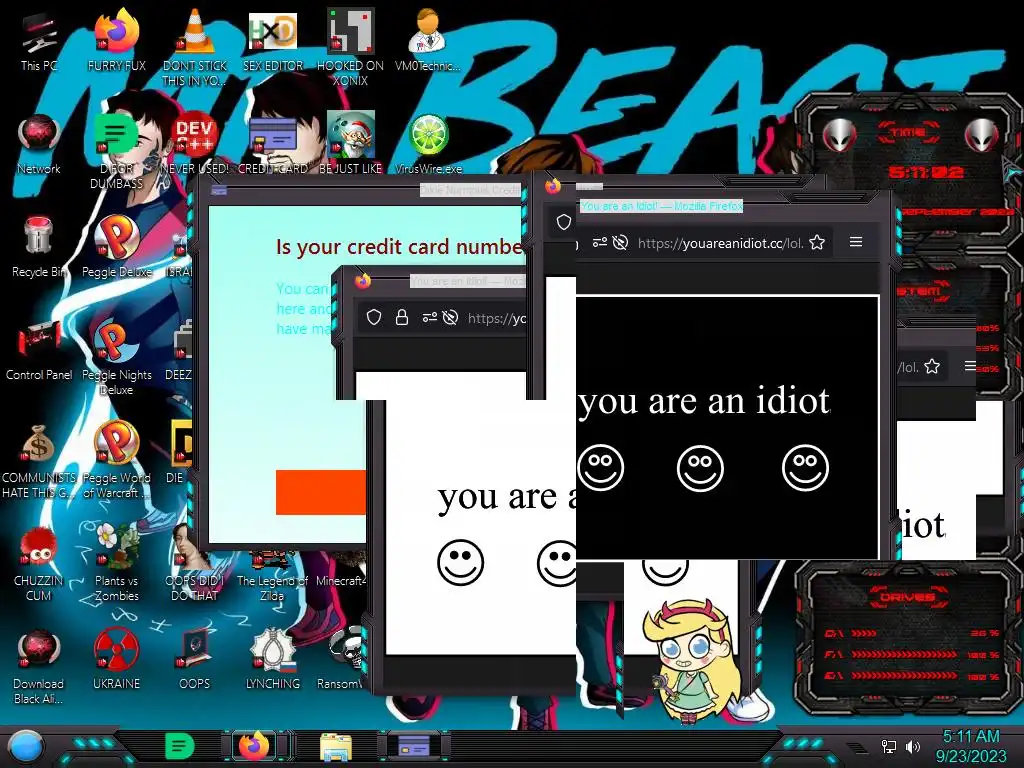The width and height of the screenshot is (1024, 768).
Task: Click 5:11:02 time in gadget
Action: (925, 172)
